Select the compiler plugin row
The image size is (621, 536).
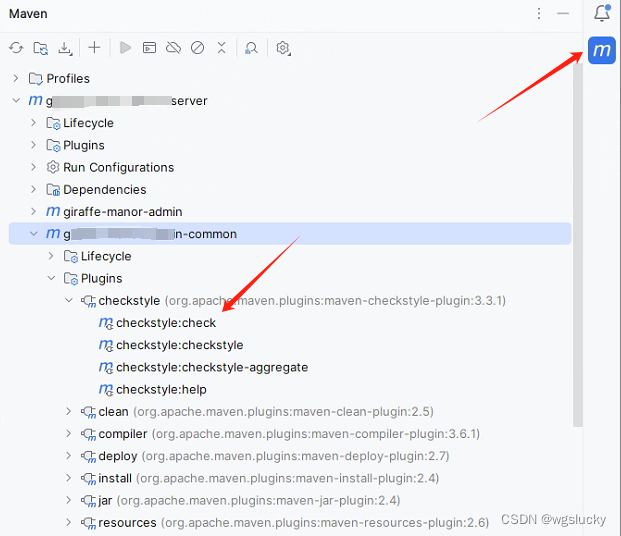(x=290, y=434)
